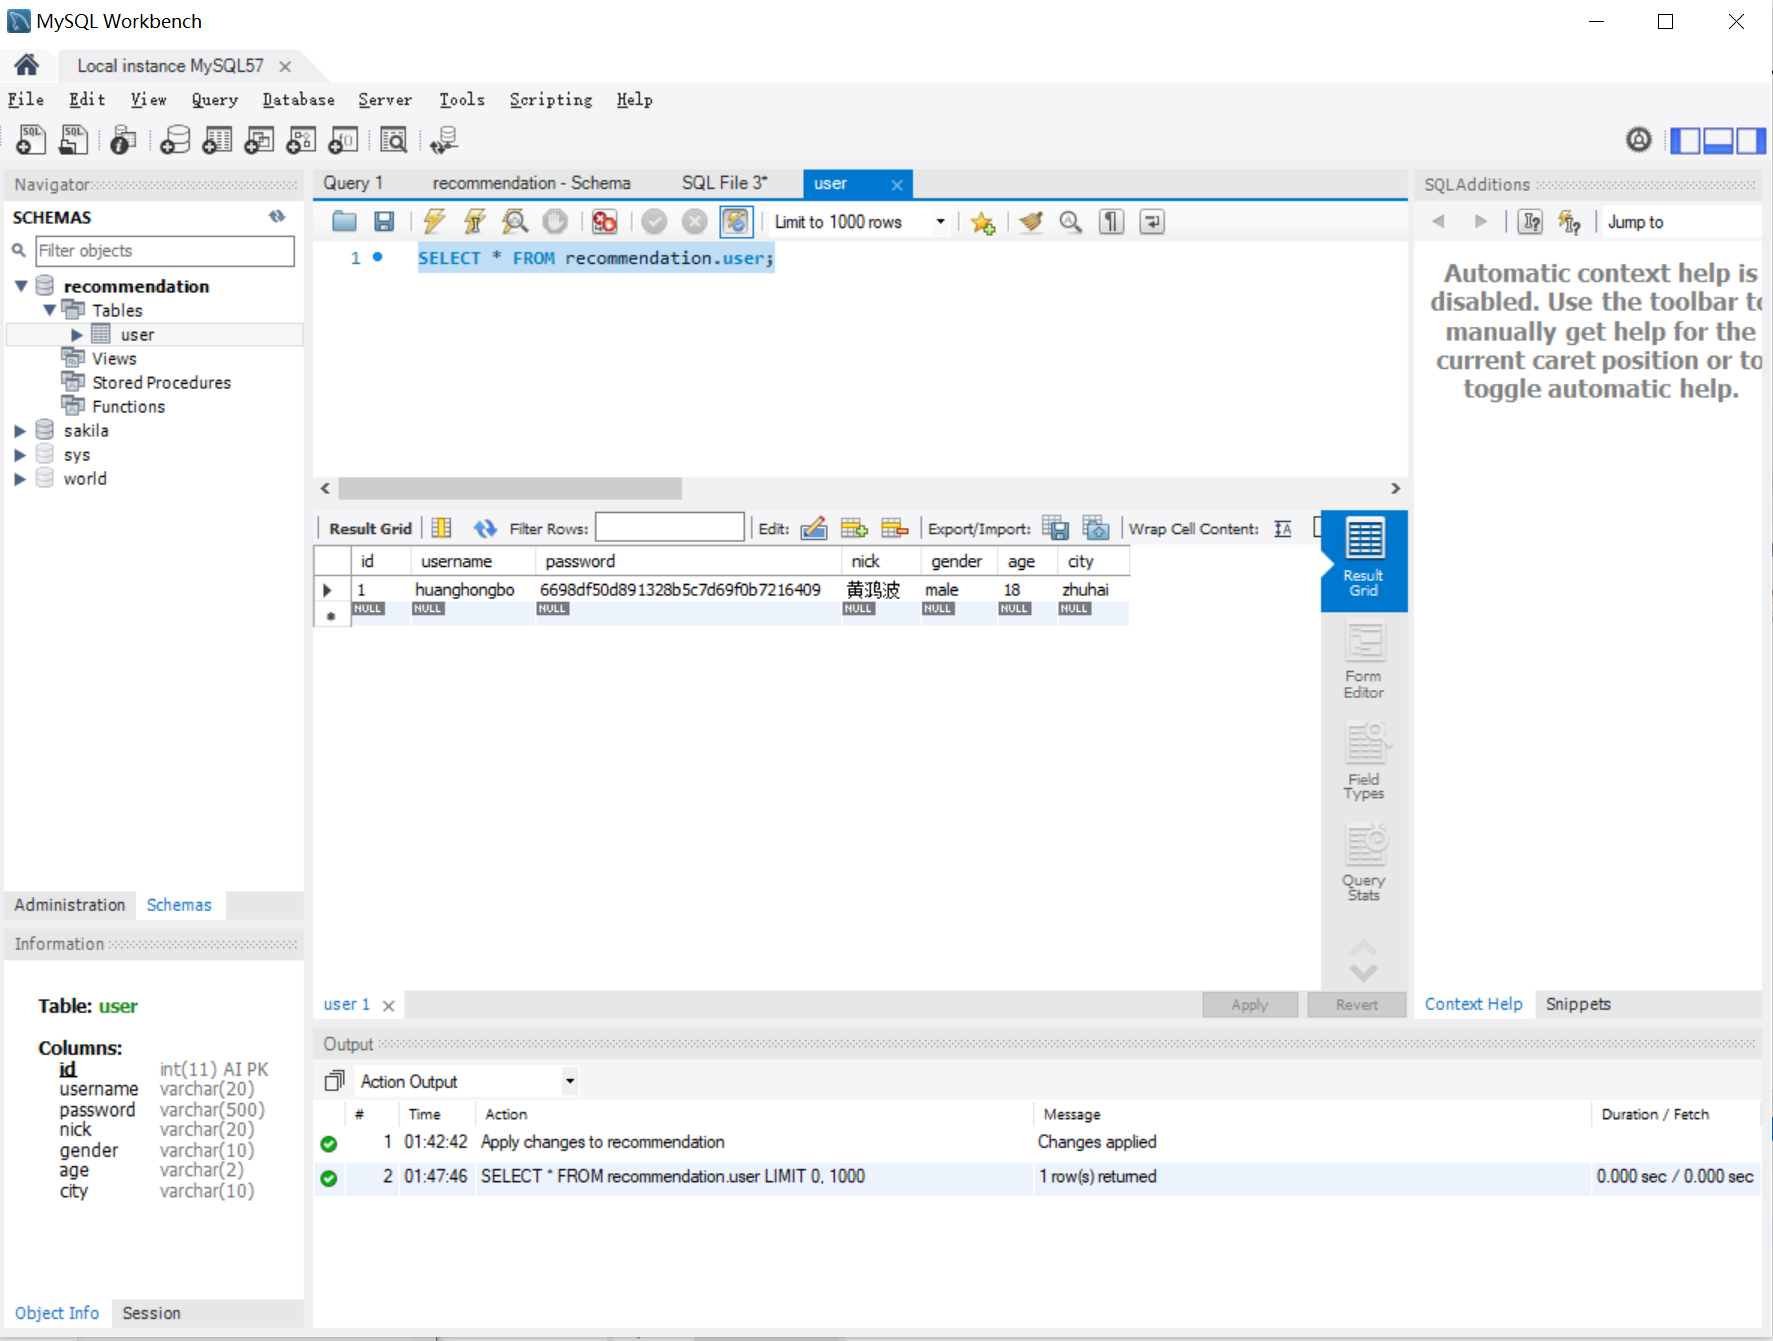Toggle invisible characters display (pilcrow icon)
This screenshot has height=1341, width=1773.
click(1111, 222)
